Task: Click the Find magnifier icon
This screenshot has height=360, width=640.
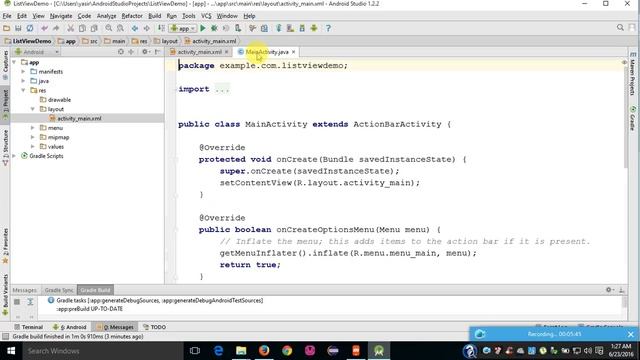Action: click(x=109, y=28)
